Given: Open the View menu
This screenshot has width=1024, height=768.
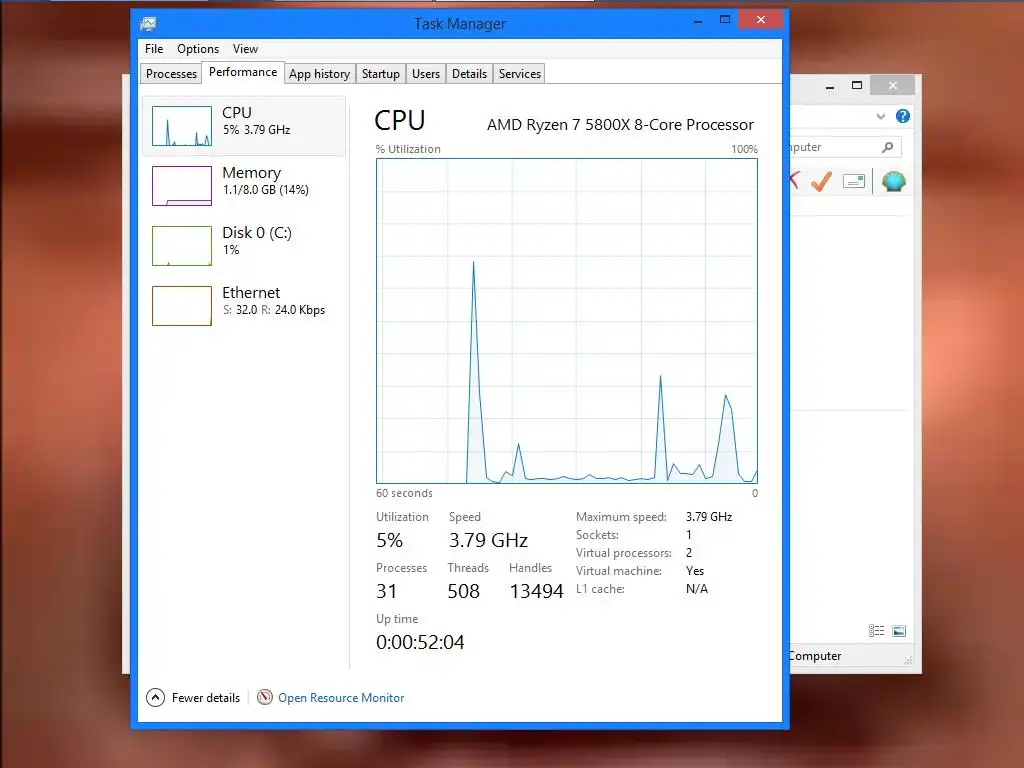Looking at the screenshot, I should pos(246,49).
